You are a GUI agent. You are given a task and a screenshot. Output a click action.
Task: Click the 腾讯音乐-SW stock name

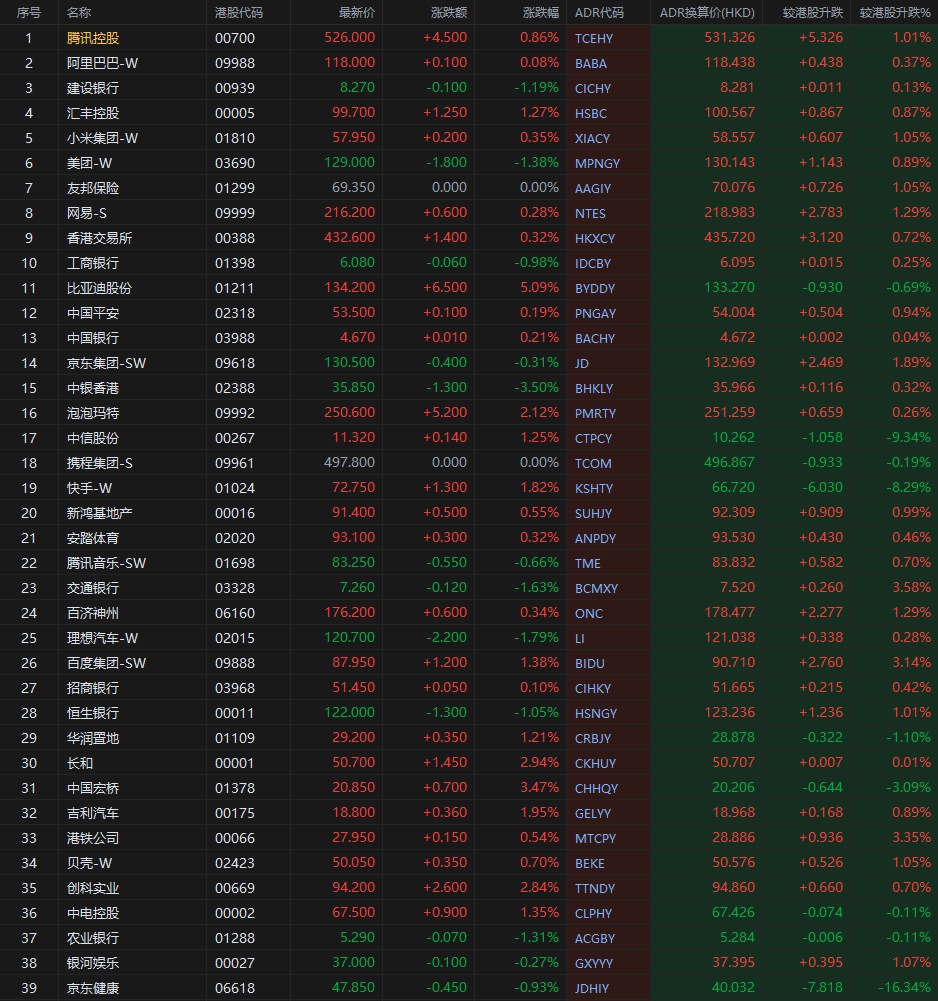106,563
